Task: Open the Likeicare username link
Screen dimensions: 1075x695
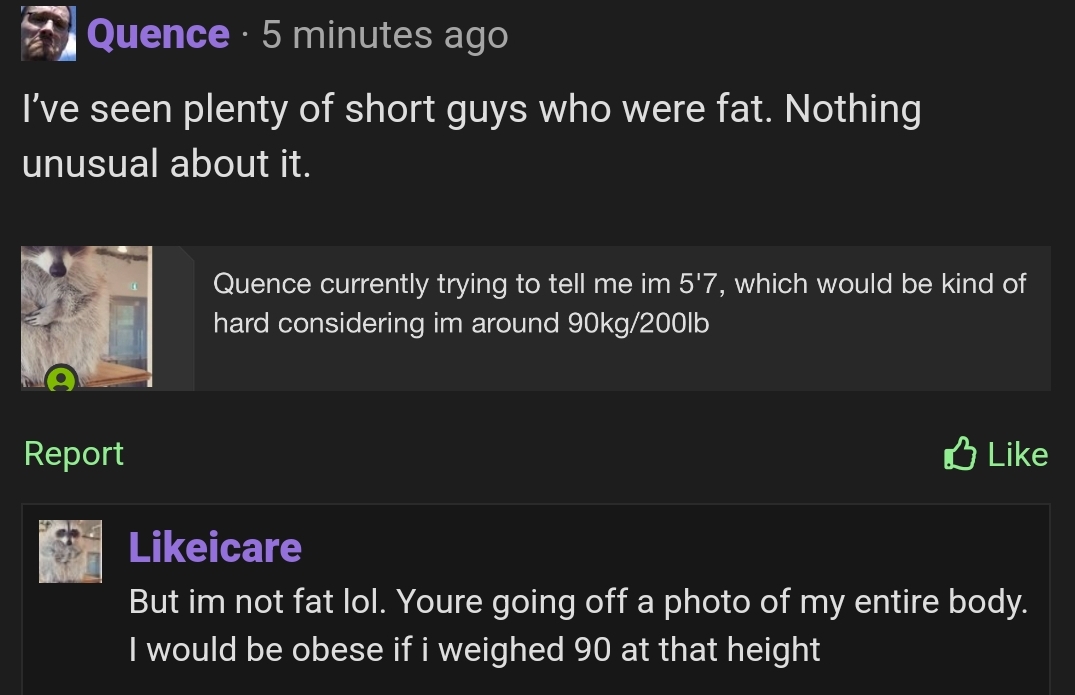Action: coord(215,547)
